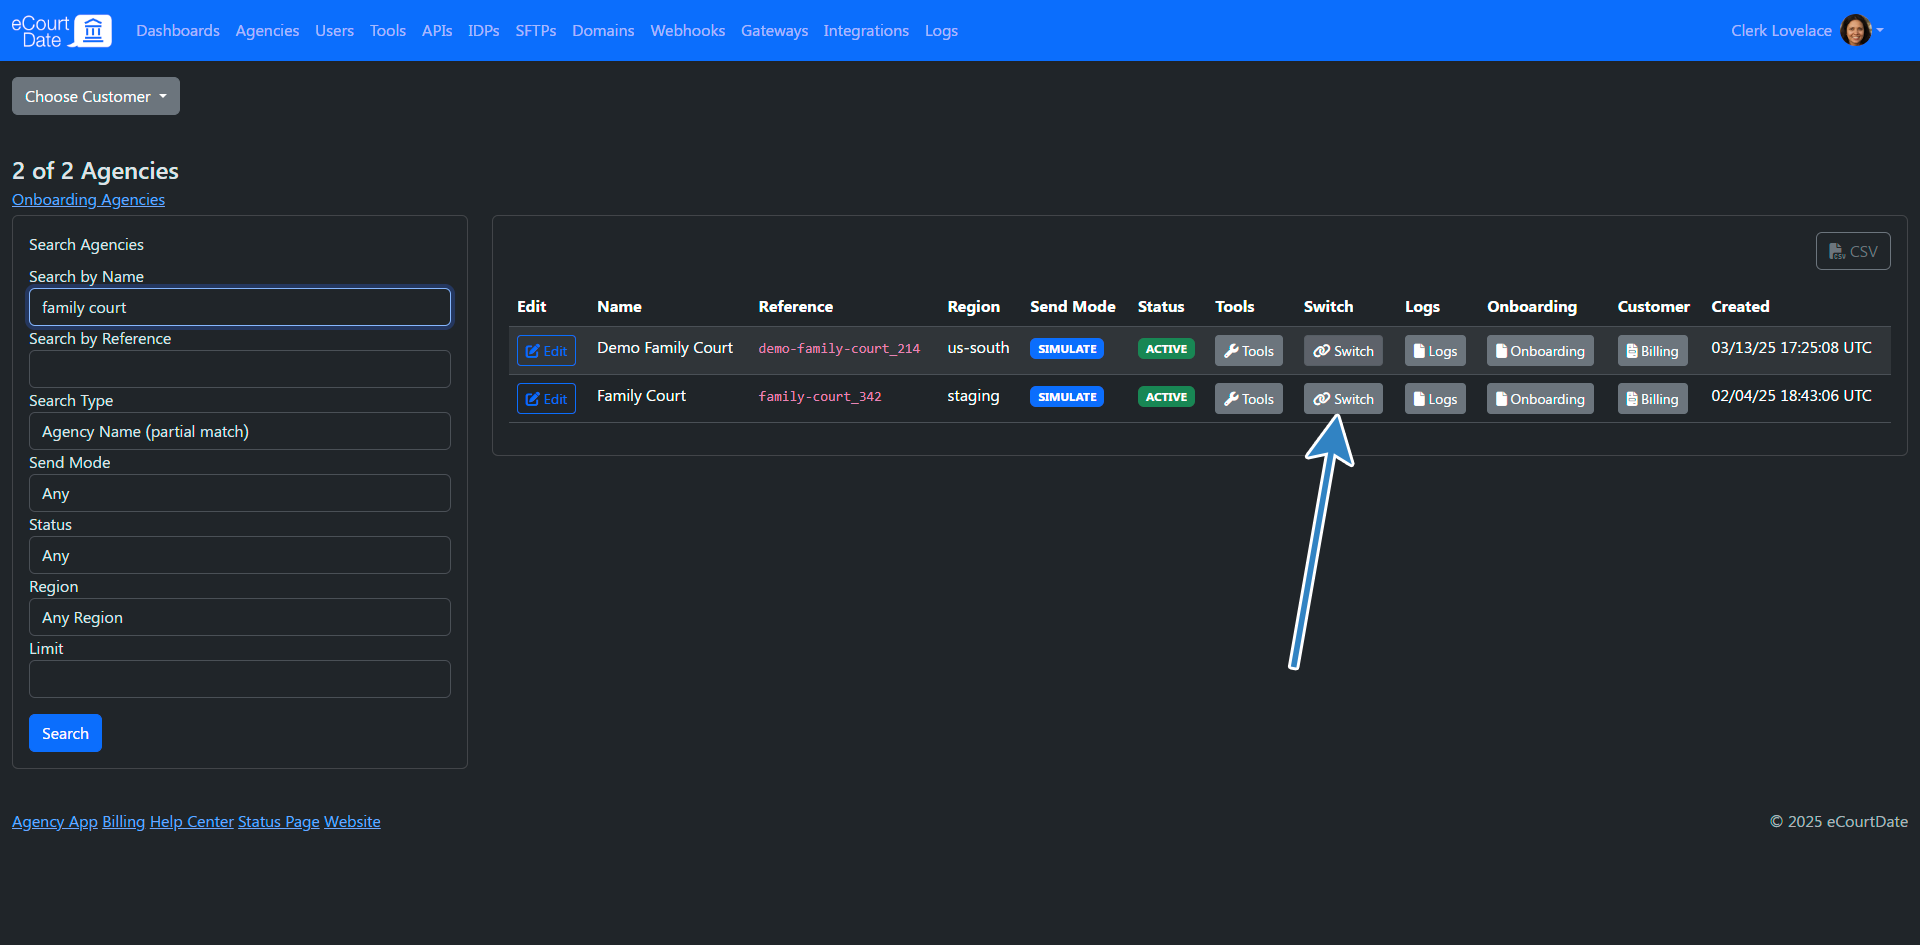Expand the Choose Customer dropdown
Viewport: 1920px width, 945px height.
[96, 96]
